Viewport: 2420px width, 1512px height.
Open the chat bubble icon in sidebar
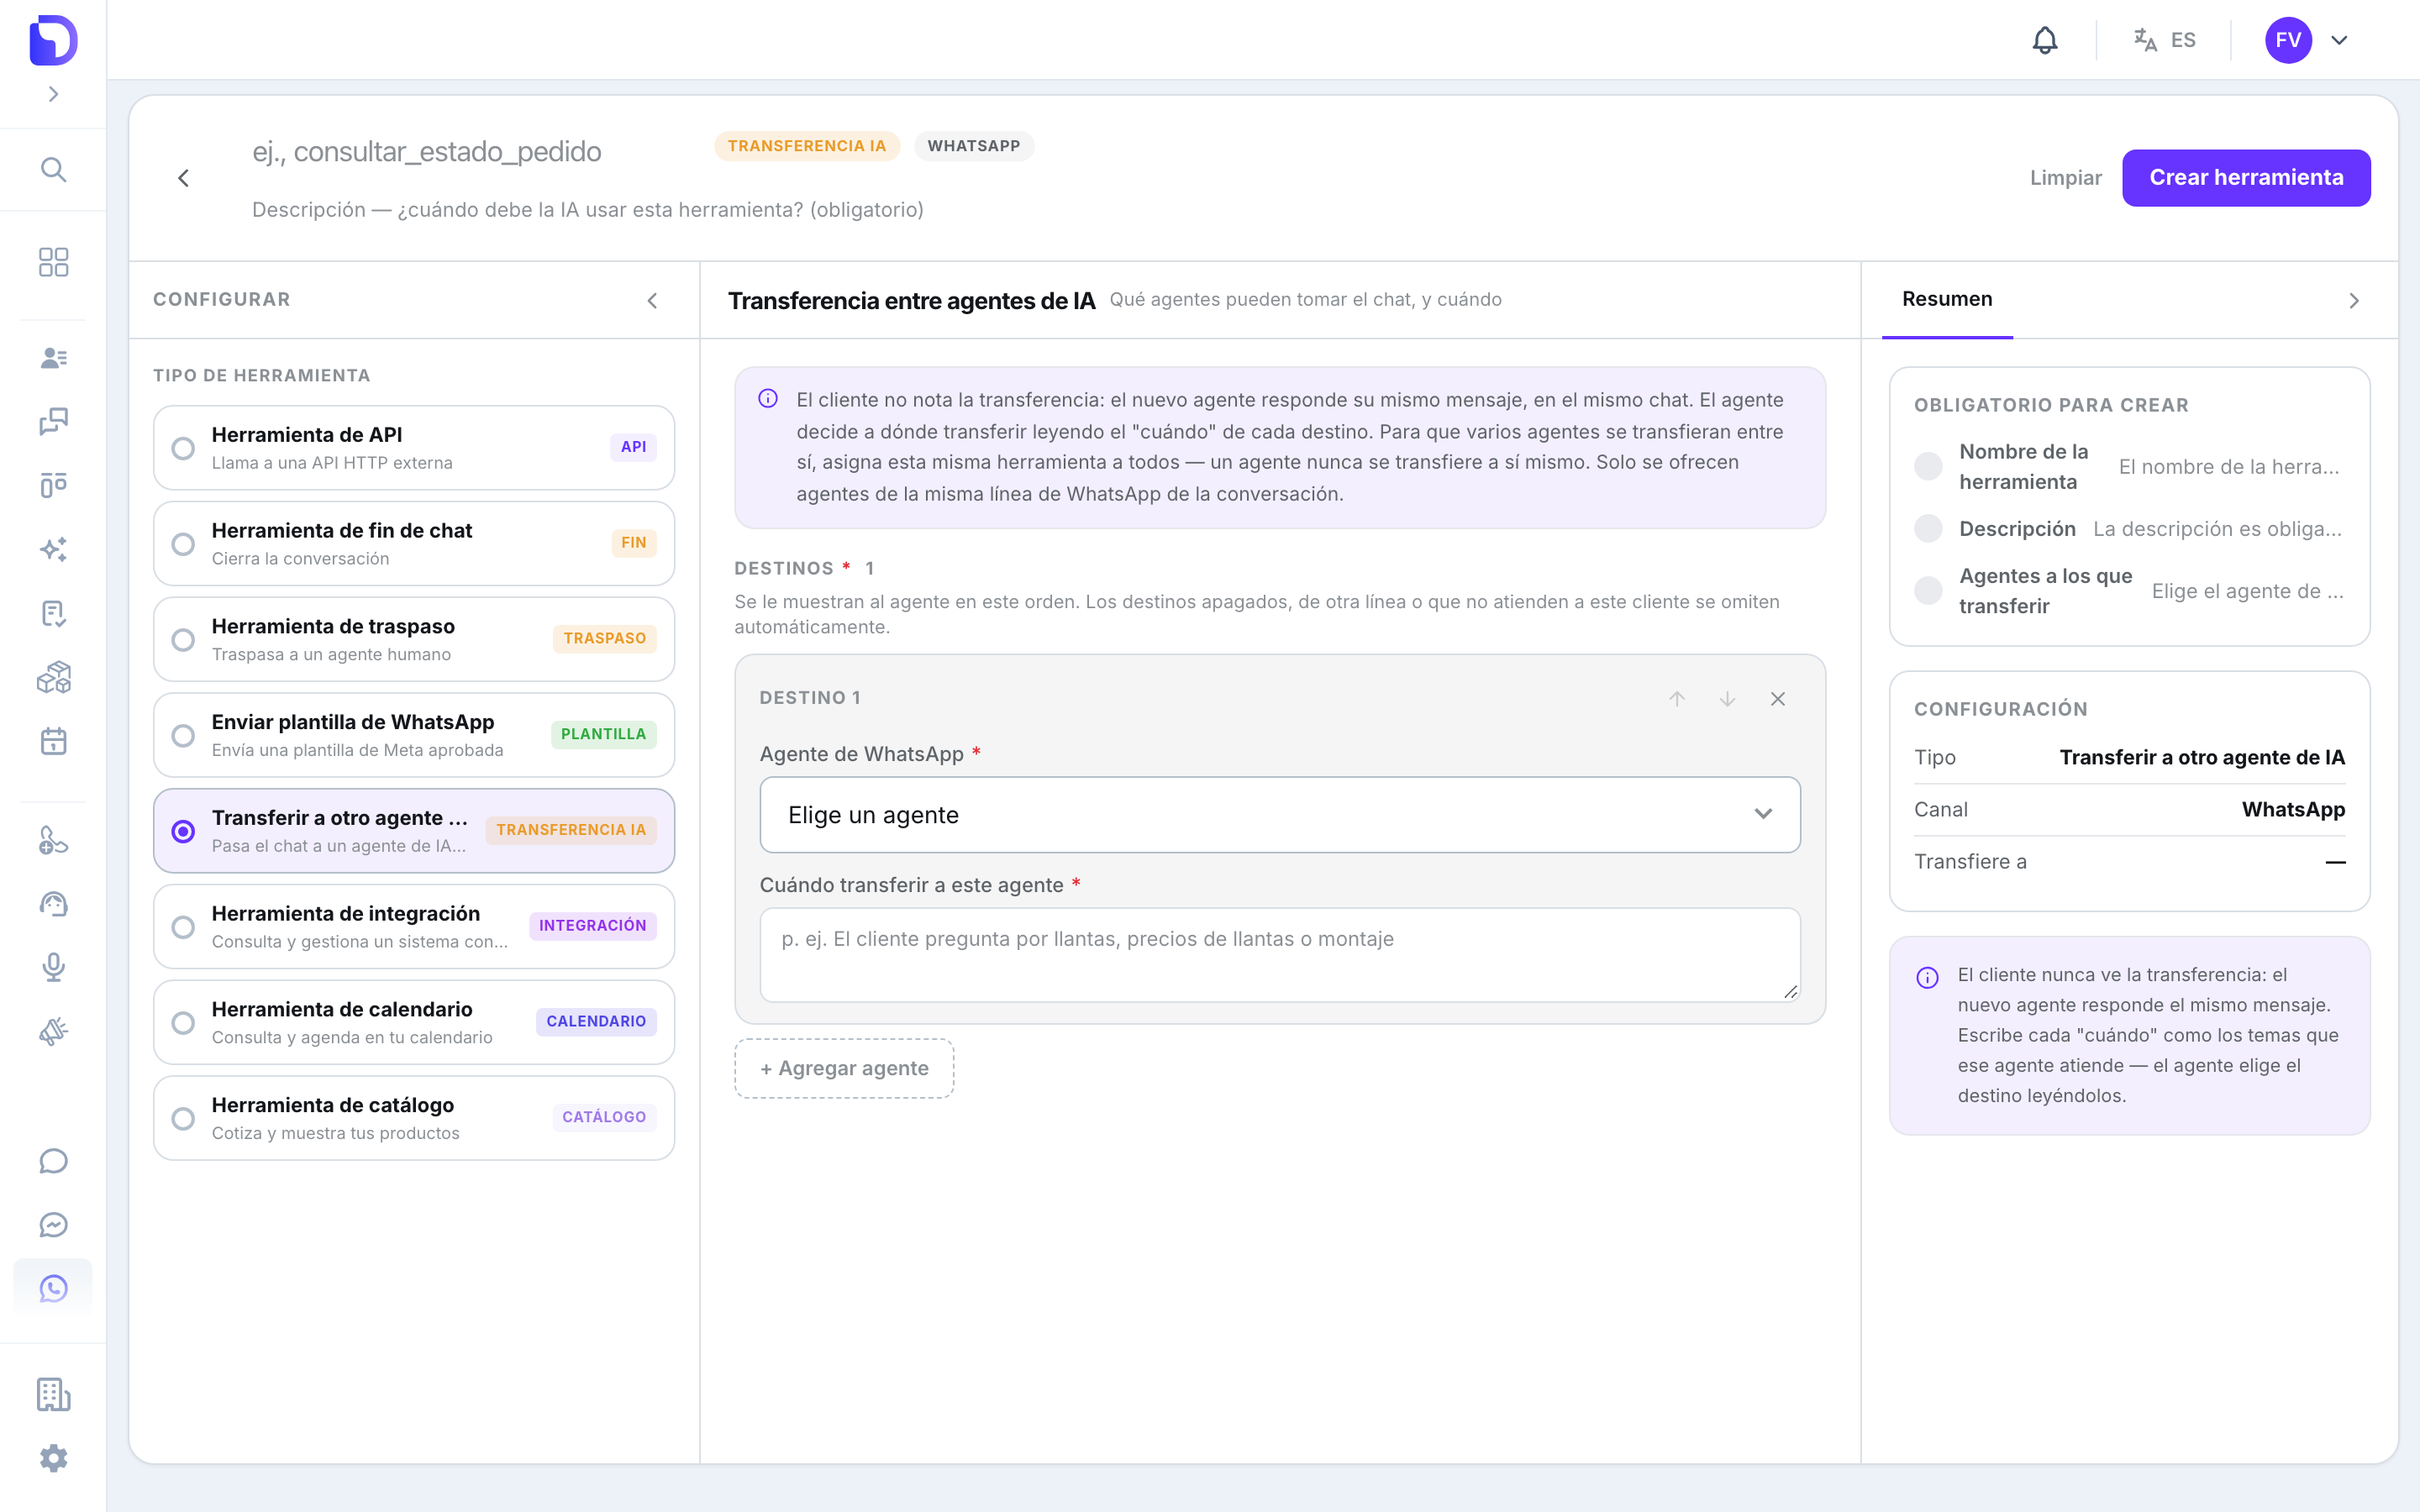53,1160
